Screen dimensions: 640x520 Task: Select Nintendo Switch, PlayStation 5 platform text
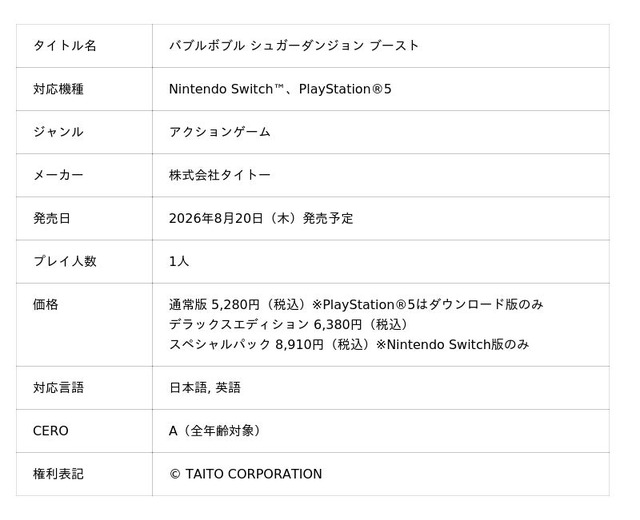[x=280, y=89]
